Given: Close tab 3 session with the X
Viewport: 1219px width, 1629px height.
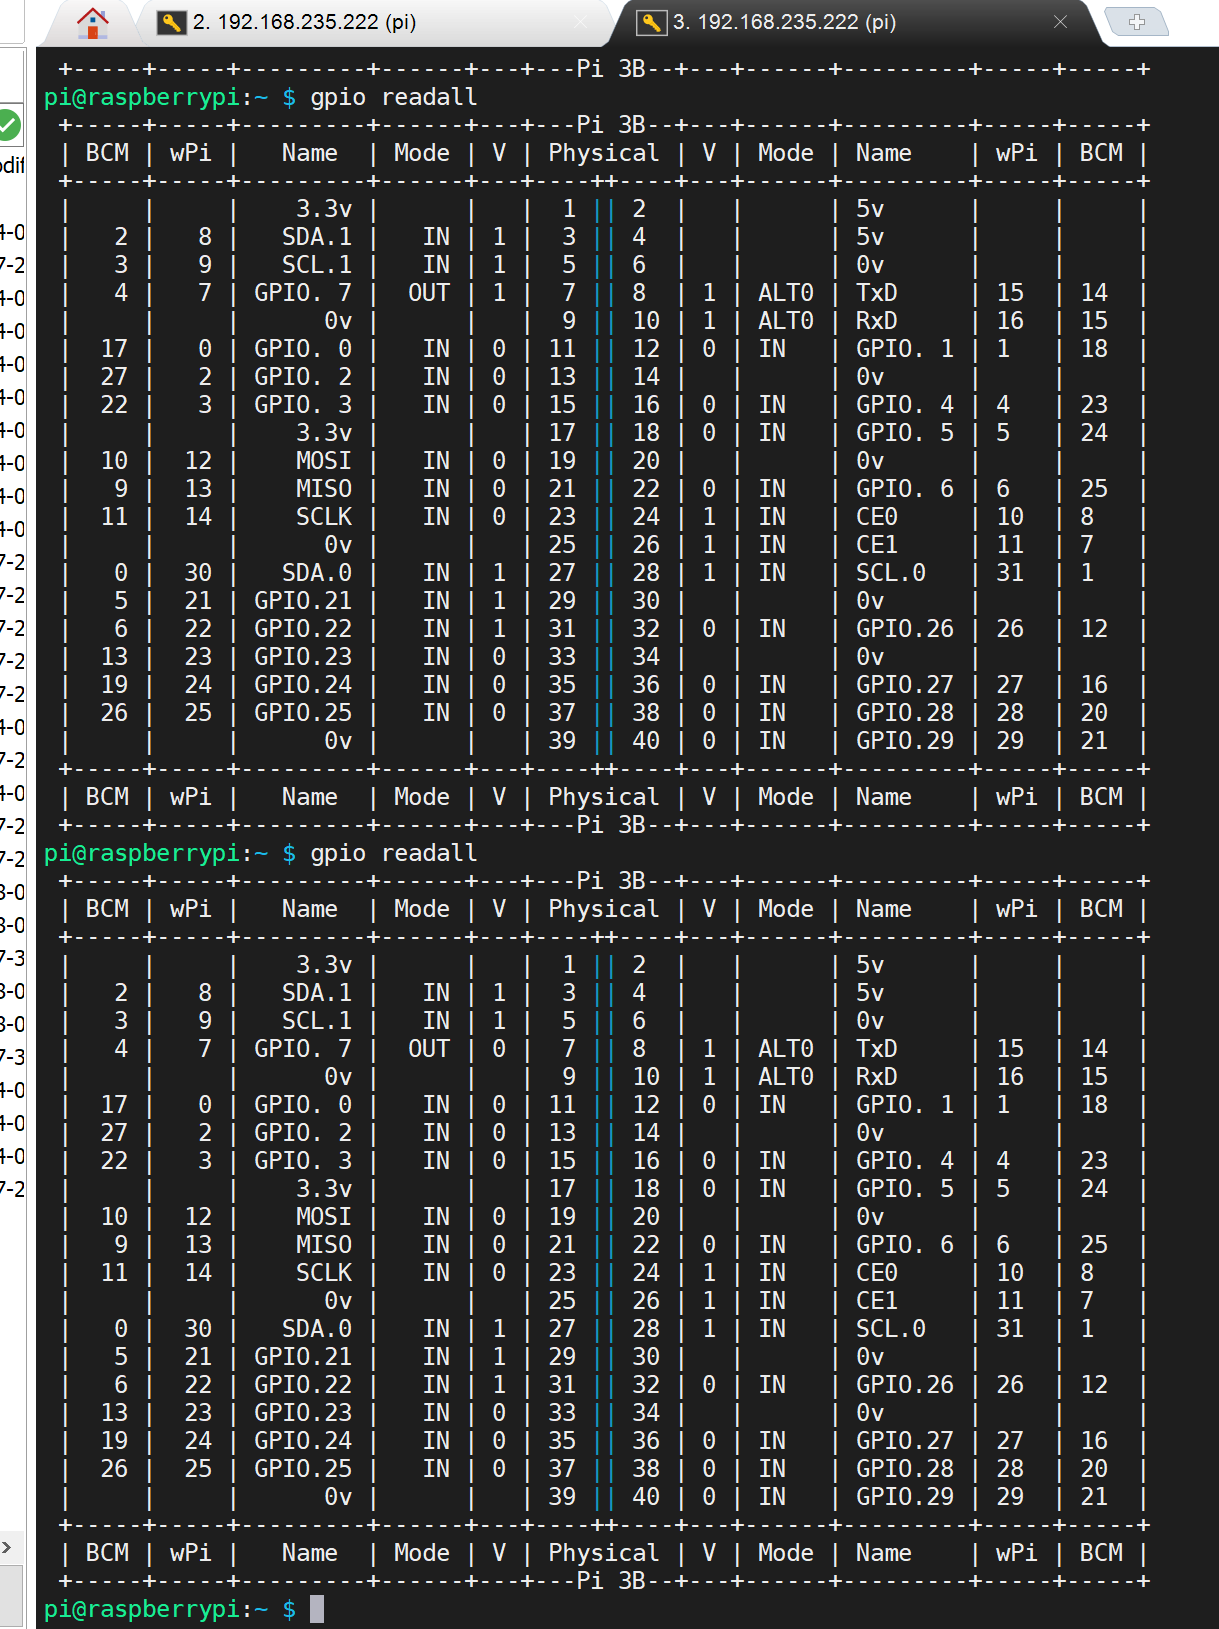Looking at the screenshot, I should (1060, 22).
